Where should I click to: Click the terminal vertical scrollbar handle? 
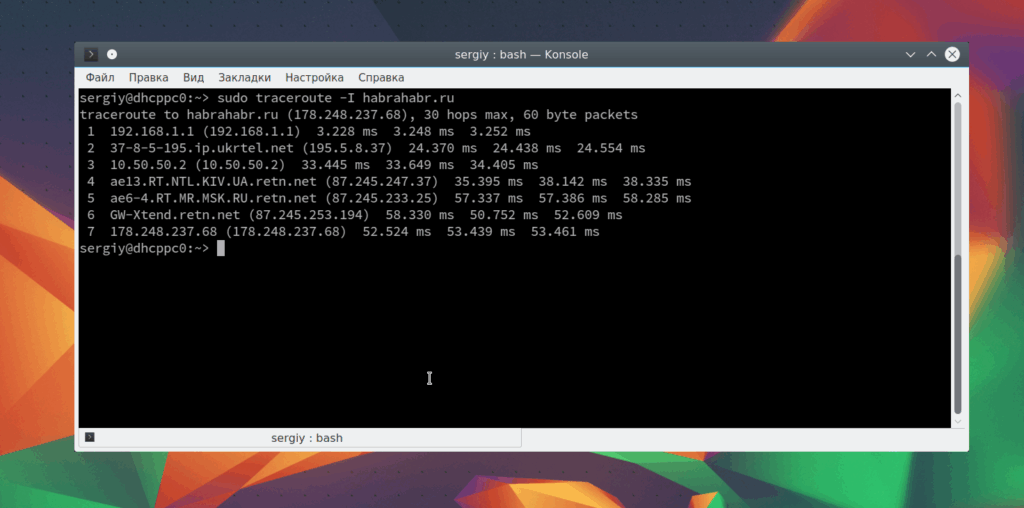pyautogui.click(x=958, y=334)
